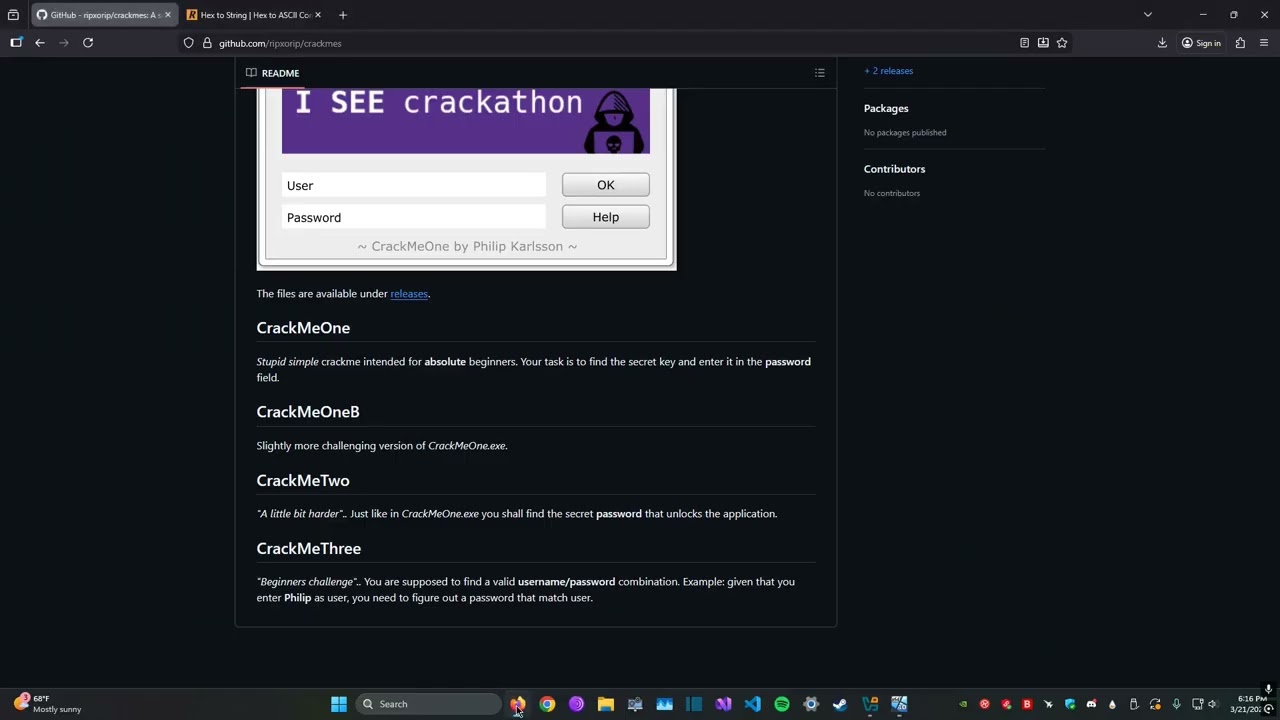
Task: Launch Steam from the taskbar
Action: point(840,704)
